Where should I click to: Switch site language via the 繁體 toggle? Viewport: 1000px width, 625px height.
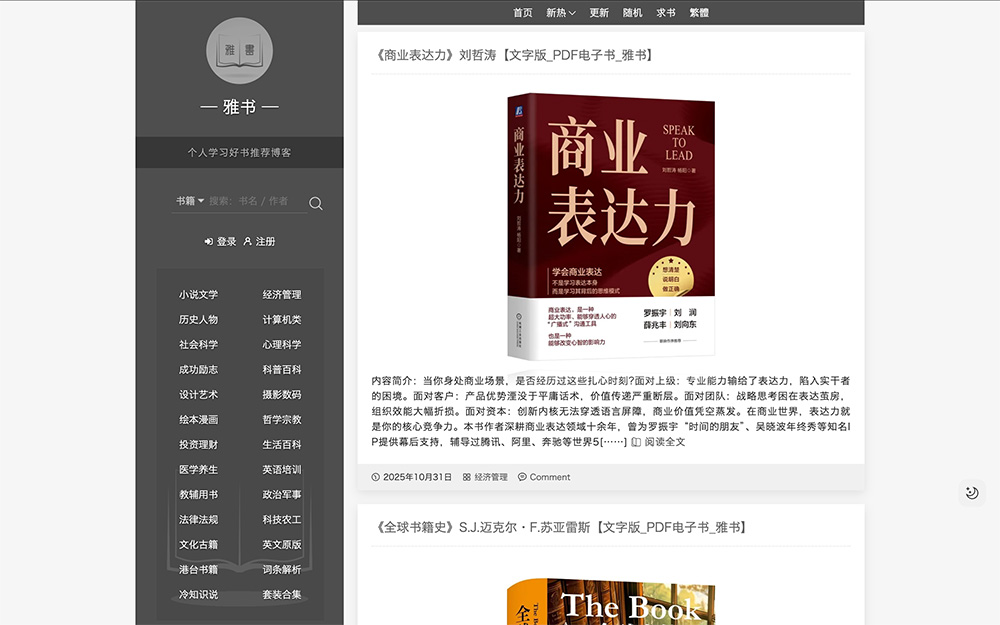click(x=698, y=12)
